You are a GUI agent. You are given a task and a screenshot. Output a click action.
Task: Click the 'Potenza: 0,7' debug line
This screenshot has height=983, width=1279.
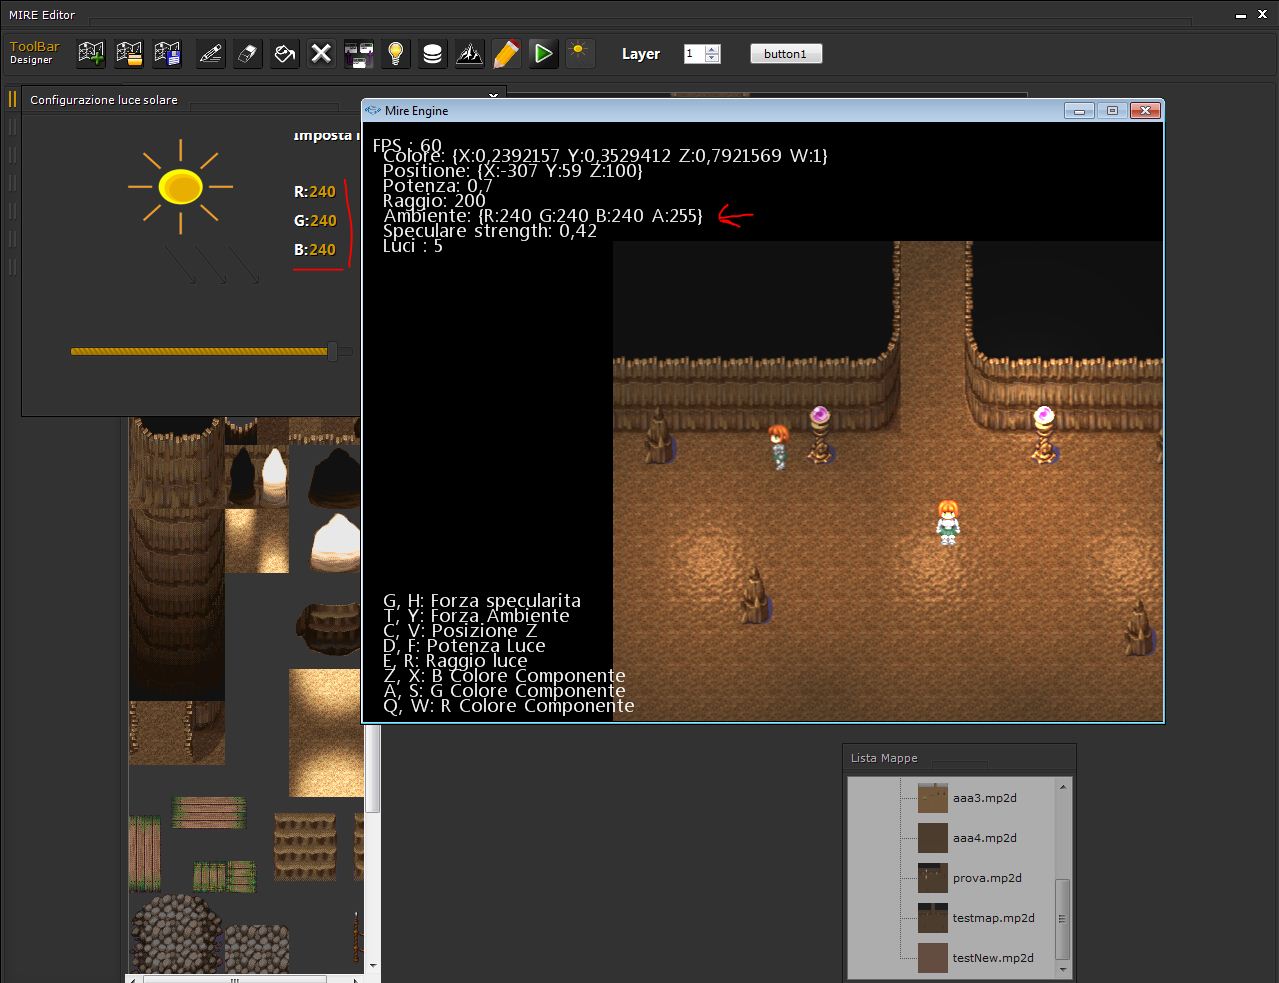tap(438, 186)
